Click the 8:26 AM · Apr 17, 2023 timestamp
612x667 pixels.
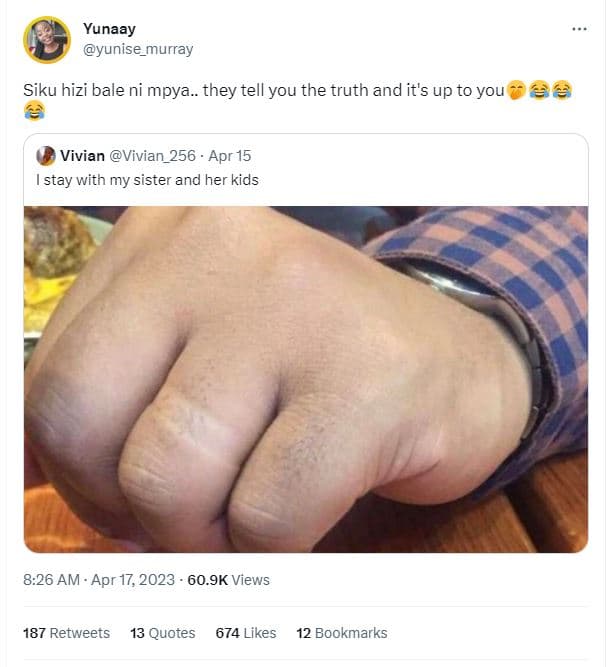[99, 580]
